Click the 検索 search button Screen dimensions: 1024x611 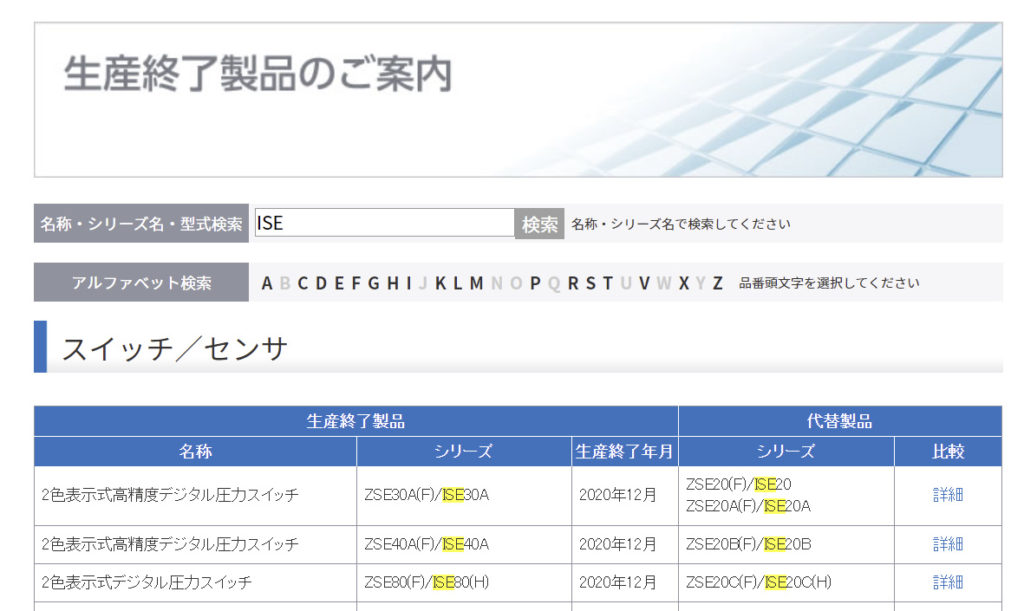540,224
